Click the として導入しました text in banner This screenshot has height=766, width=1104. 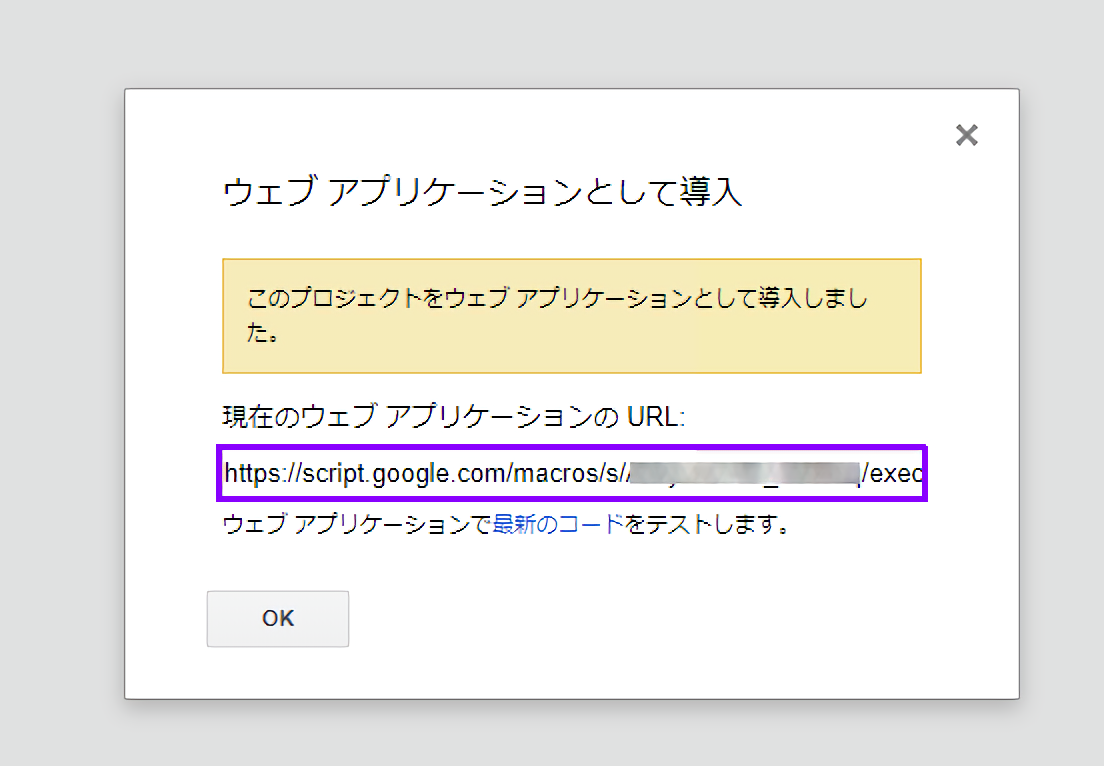780,300
